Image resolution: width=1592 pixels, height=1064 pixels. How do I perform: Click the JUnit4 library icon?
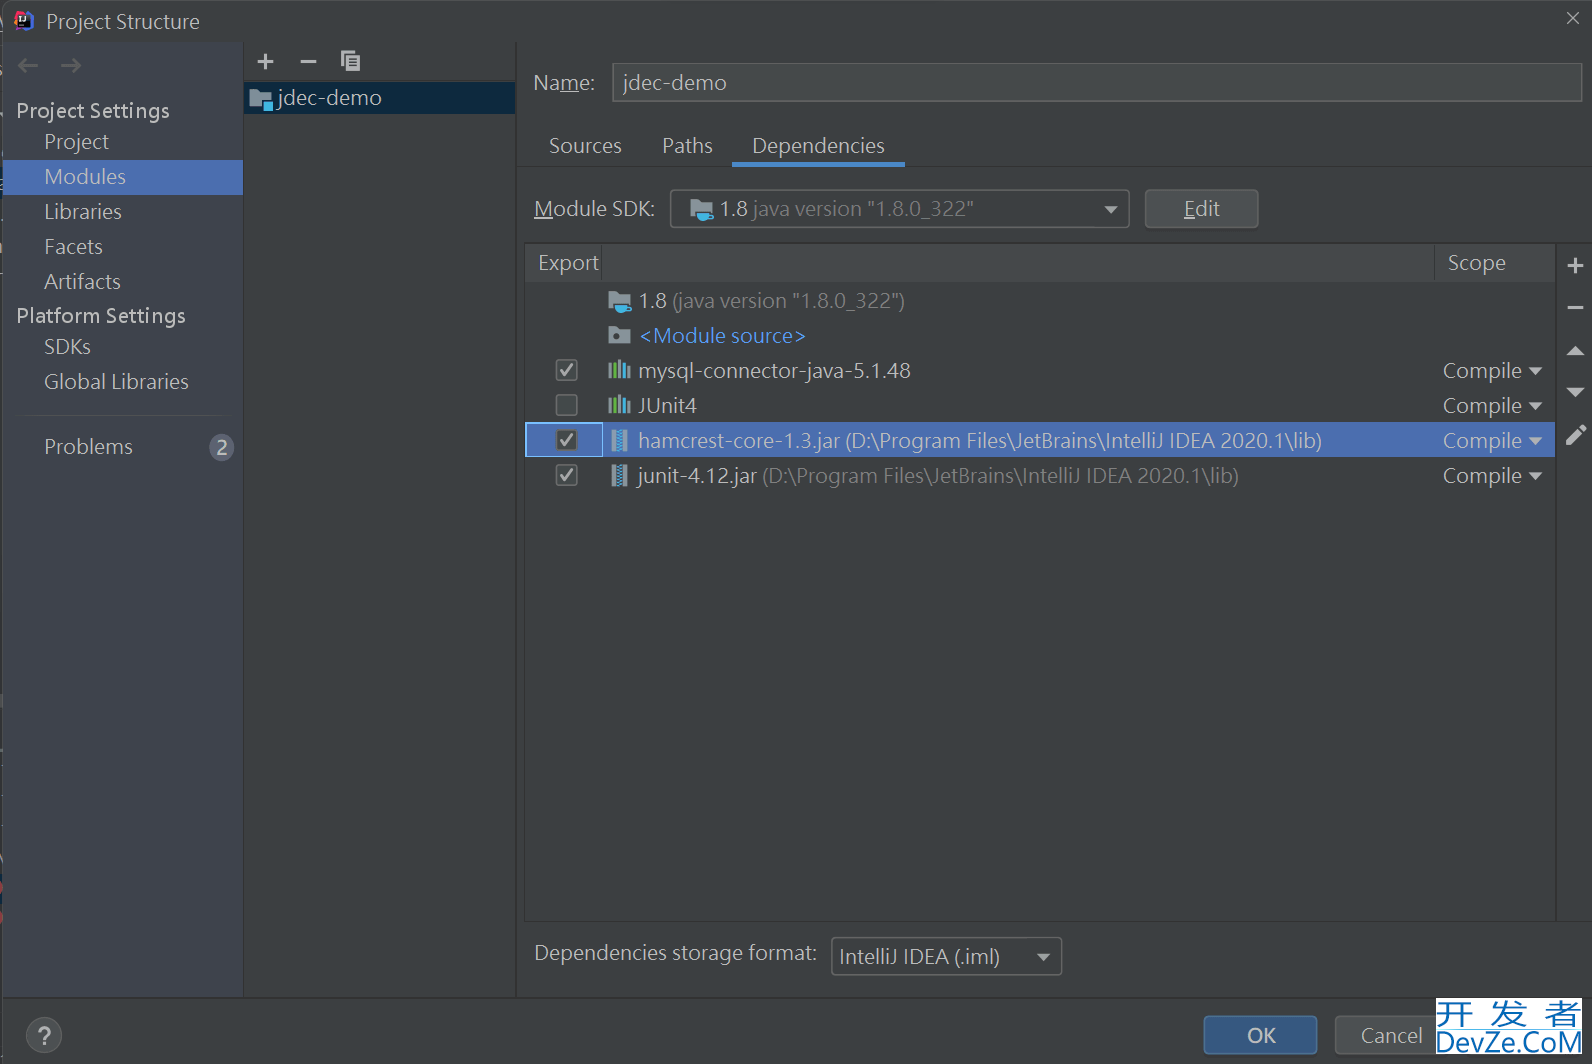coord(620,405)
